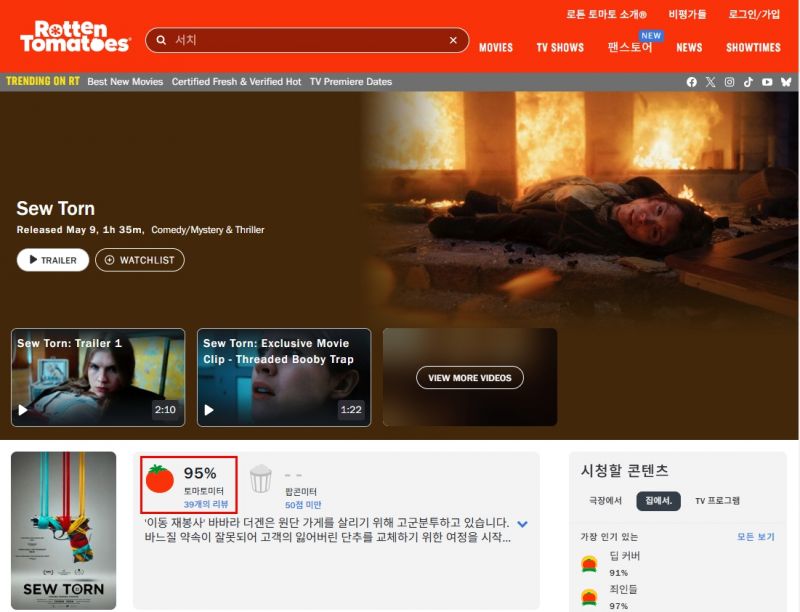
Task: Open the Threaded Booby Trap clip thumbnail
Action: [x=284, y=377]
